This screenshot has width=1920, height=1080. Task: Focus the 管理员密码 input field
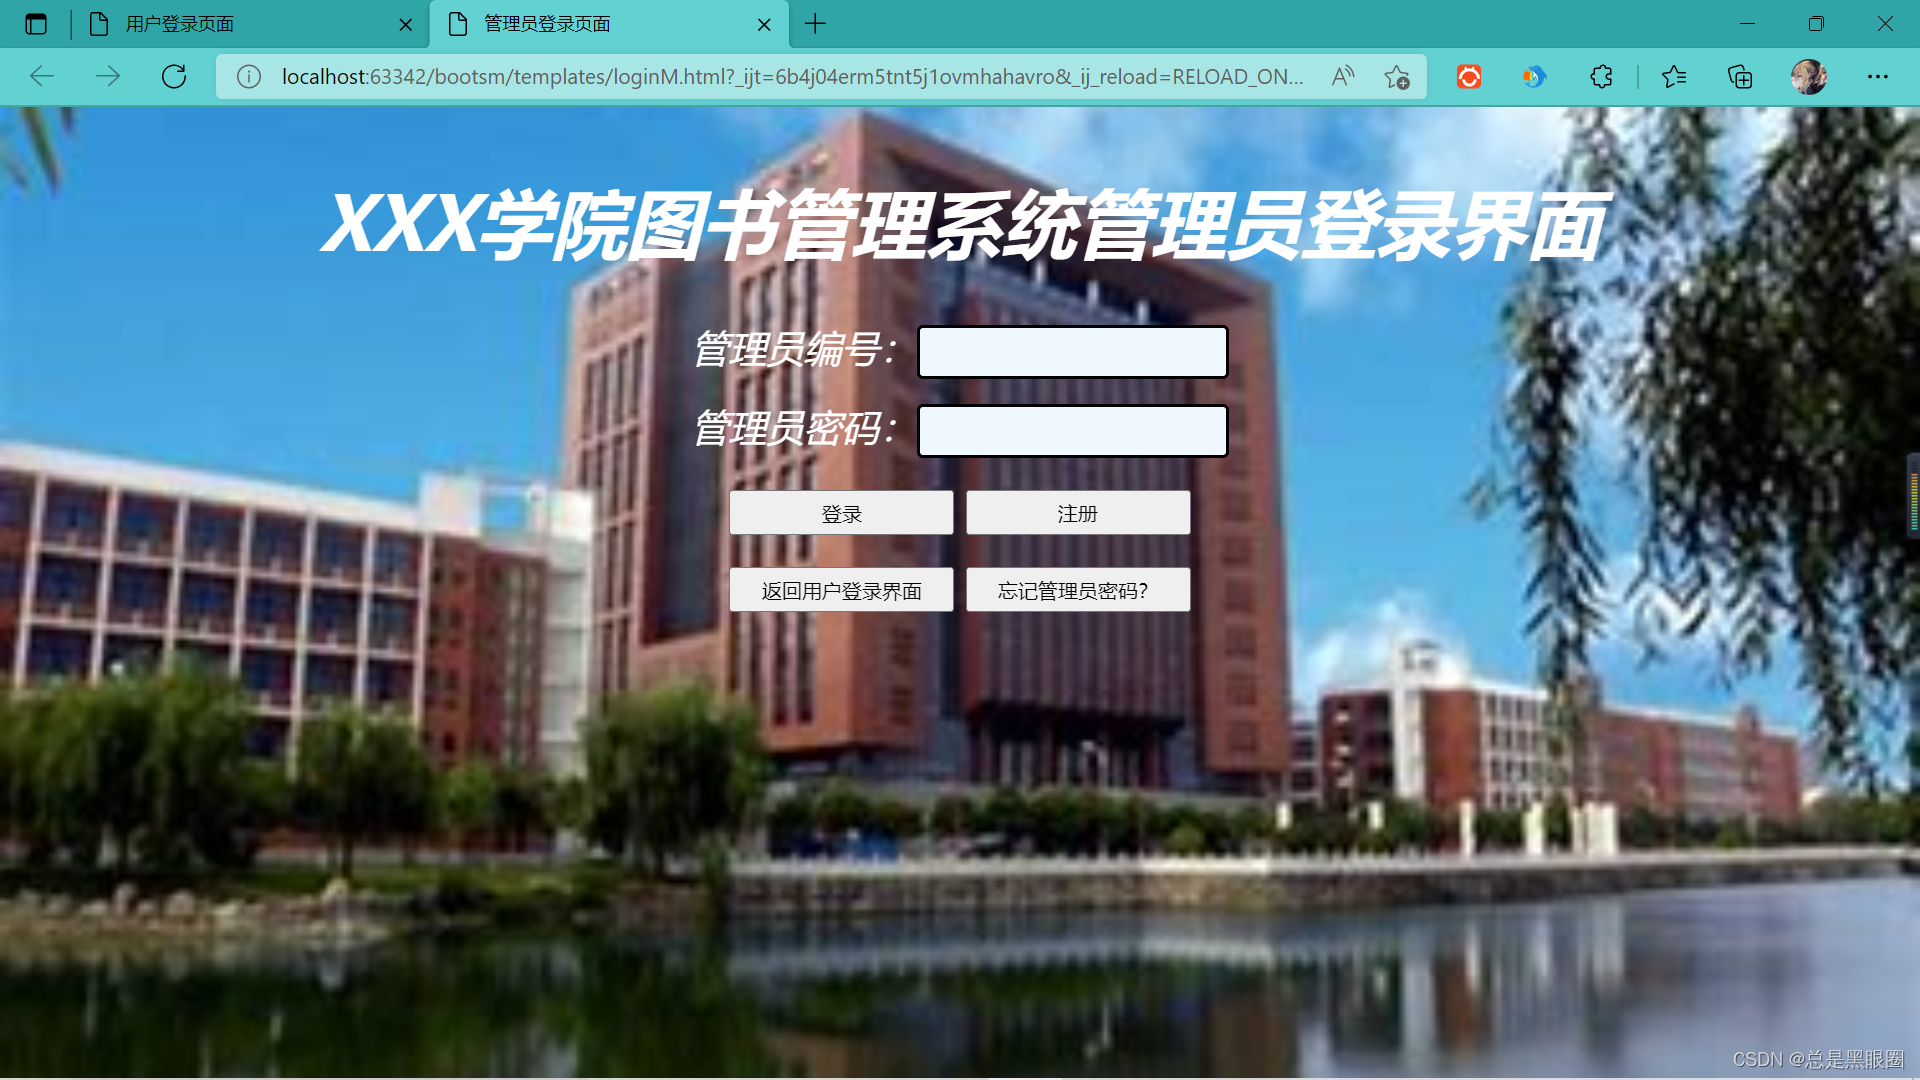coord(1073,431)
